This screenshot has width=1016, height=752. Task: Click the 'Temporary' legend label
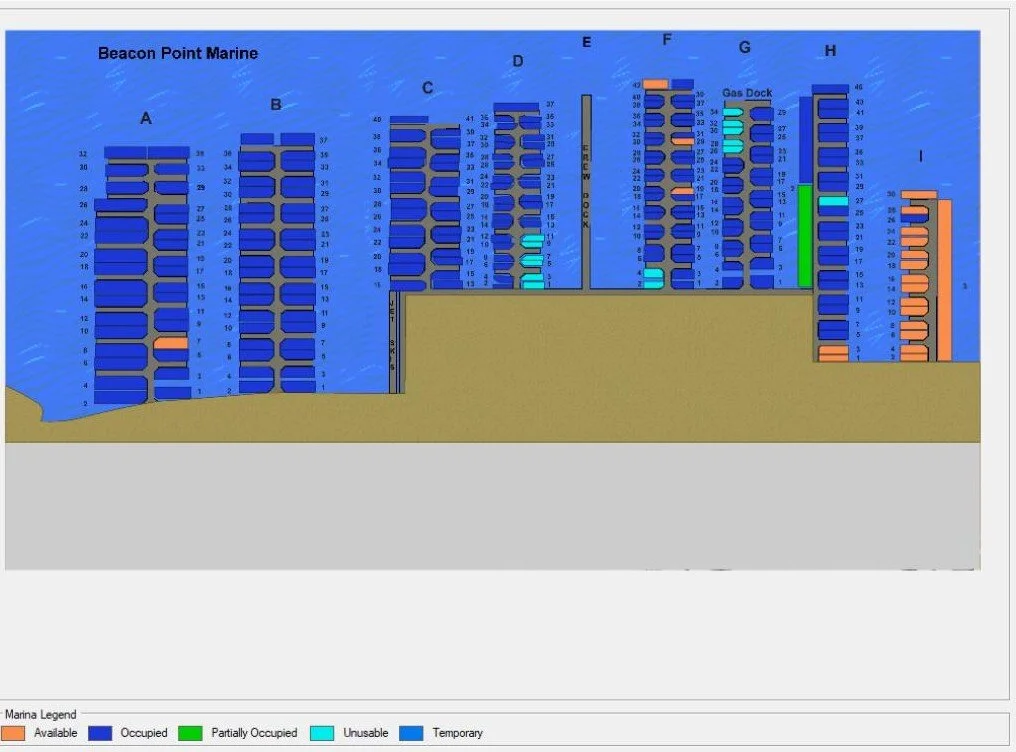457,733
